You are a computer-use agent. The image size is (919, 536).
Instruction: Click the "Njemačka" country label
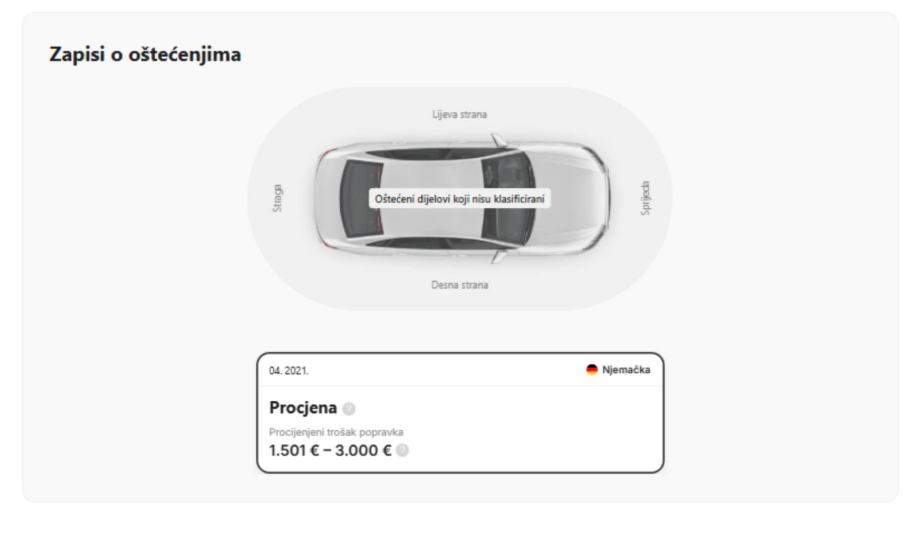tap(627, 370)
